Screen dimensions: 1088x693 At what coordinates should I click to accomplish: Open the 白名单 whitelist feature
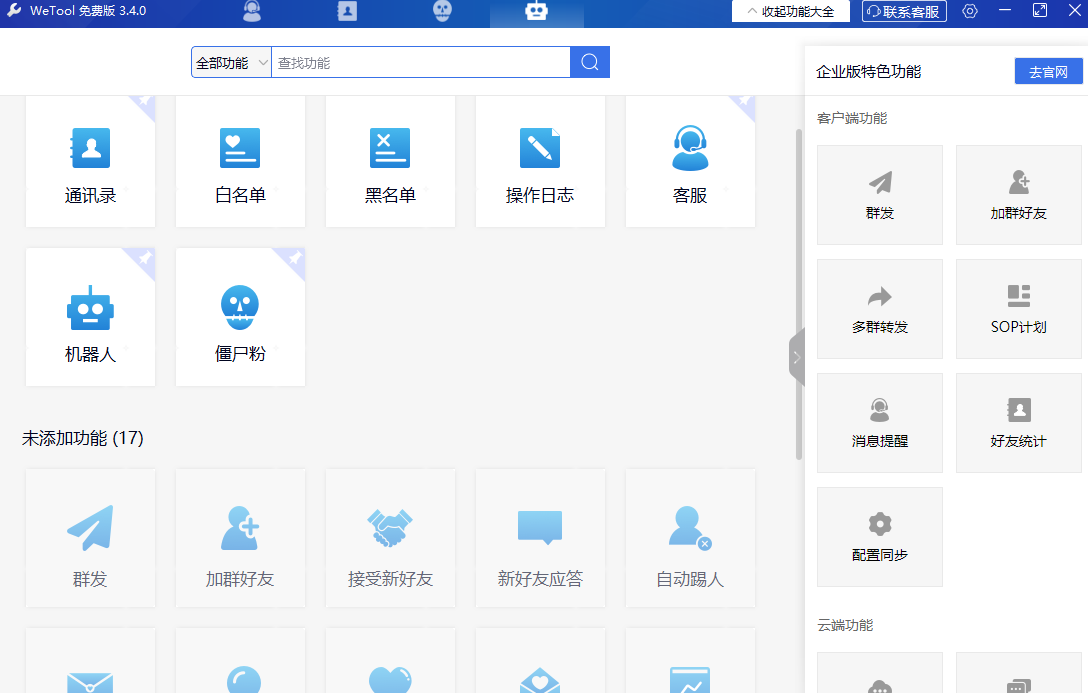(x=240, y=163)
